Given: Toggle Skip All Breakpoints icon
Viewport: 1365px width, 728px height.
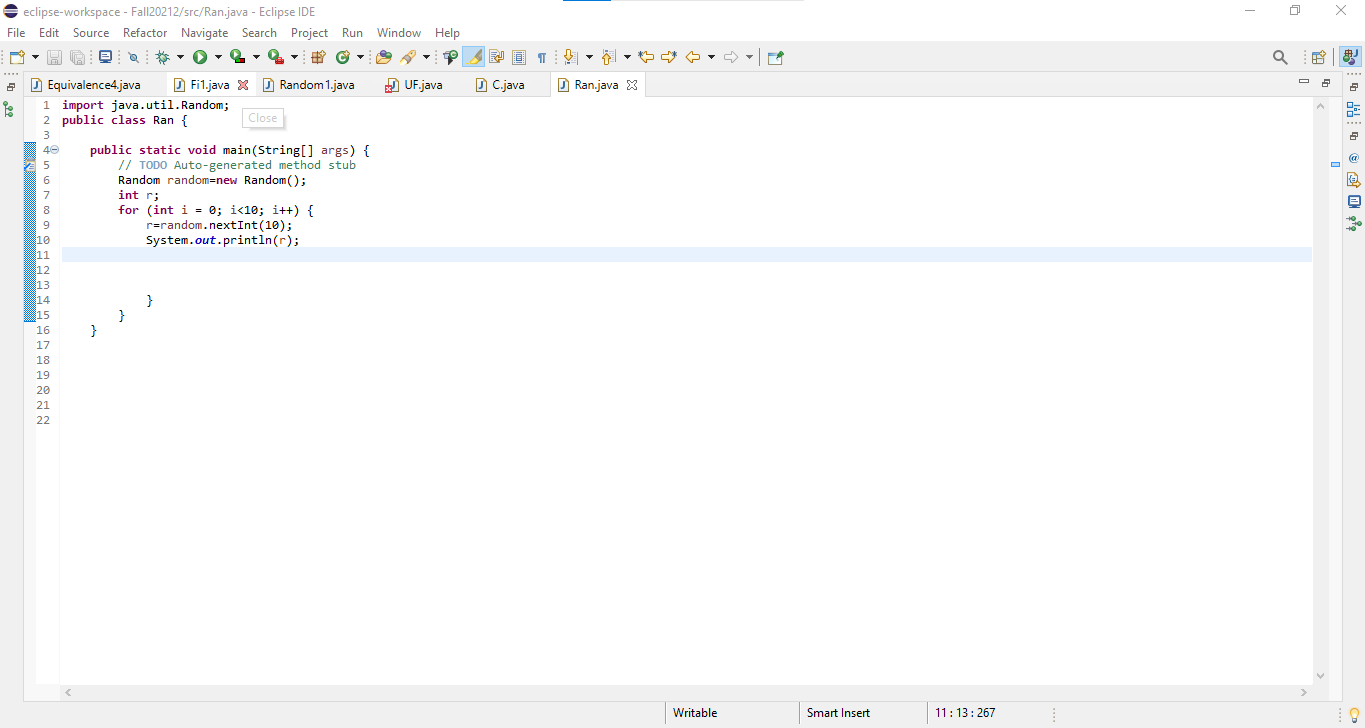Looking at the screenshot, I should [x=133, y=57].
